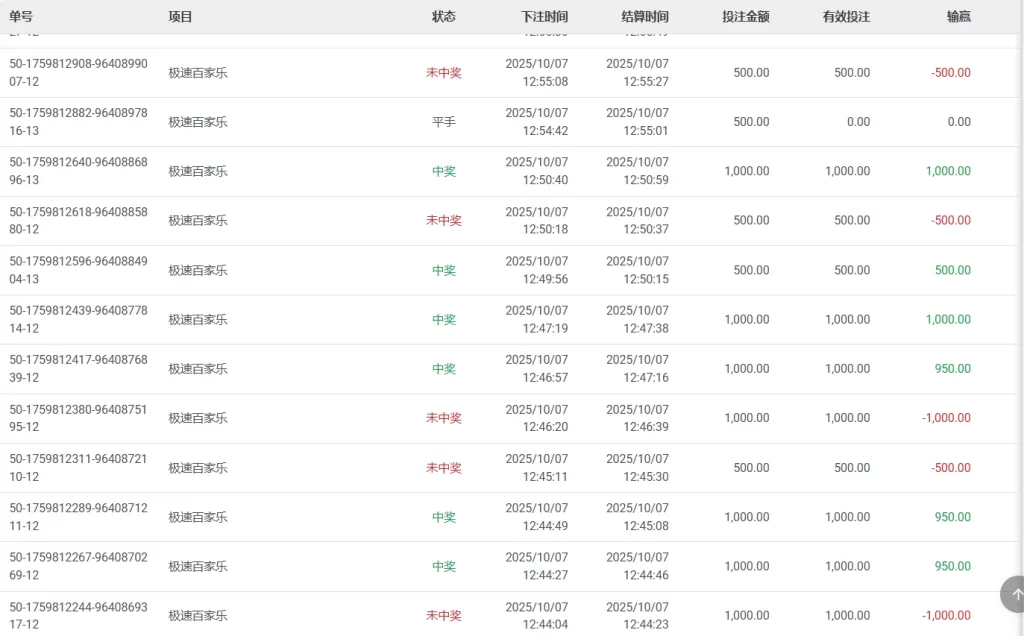Select the 投注金额 column header

745,17
